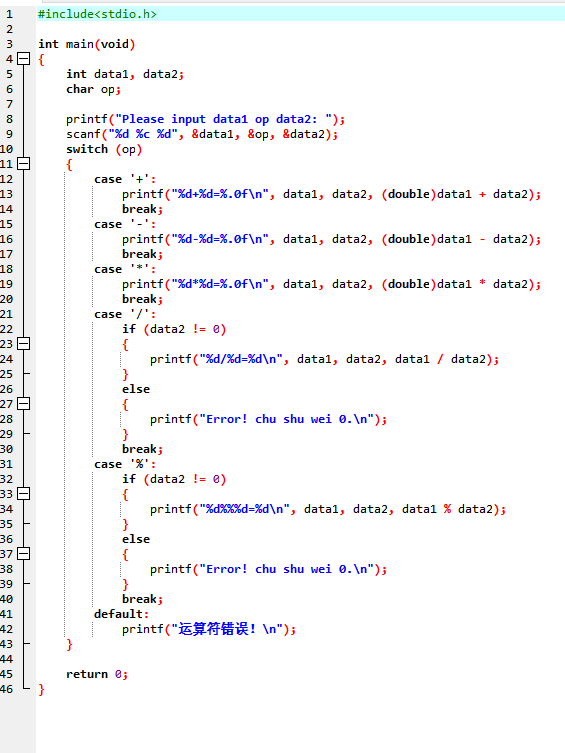Click line number 46 in the margin
Screen dimensions: 565x753
click(7, 689)
